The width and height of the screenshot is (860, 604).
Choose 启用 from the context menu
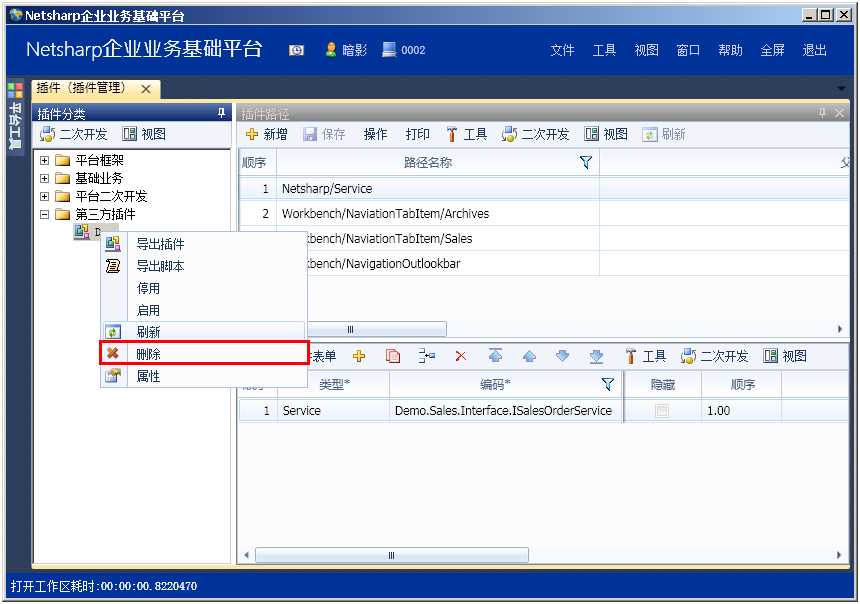pos(203,310)
